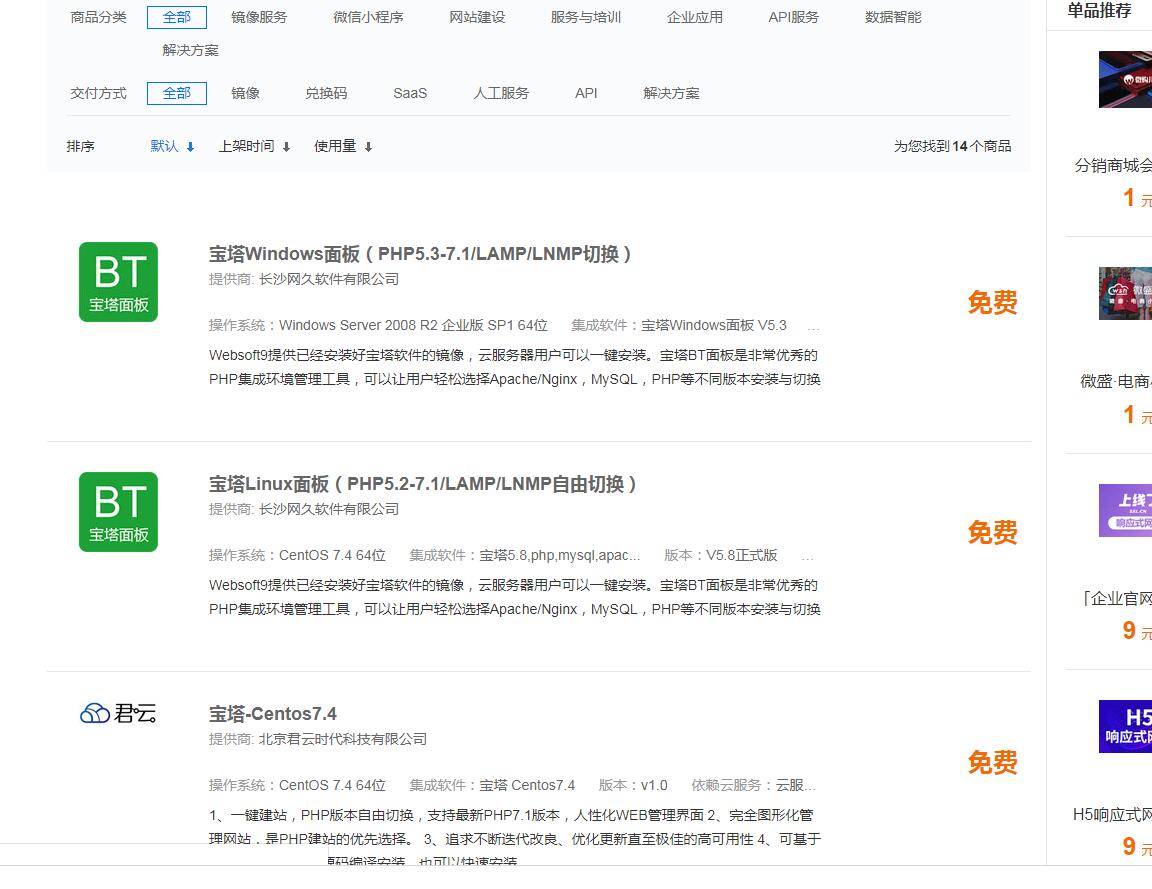This screenshot has width=1152, height=889.
Task: Open 分销商城 recommended product thumbnail
Action: point(1126,79)
